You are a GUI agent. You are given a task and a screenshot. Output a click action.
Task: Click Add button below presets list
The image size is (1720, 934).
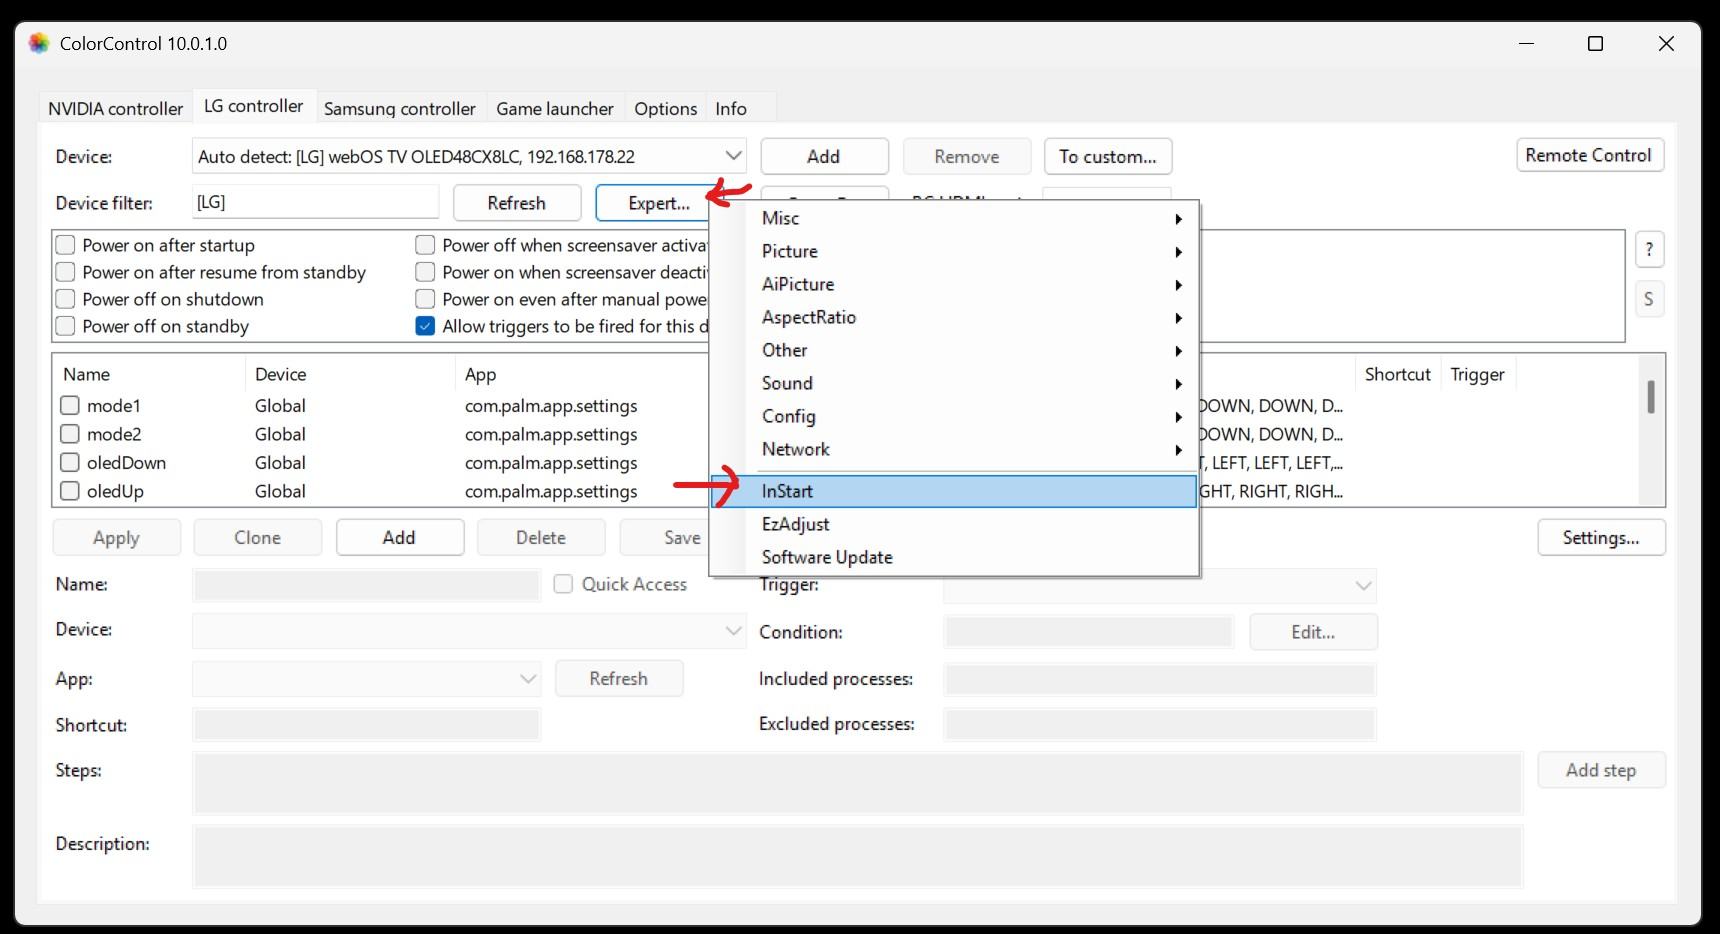399,537
